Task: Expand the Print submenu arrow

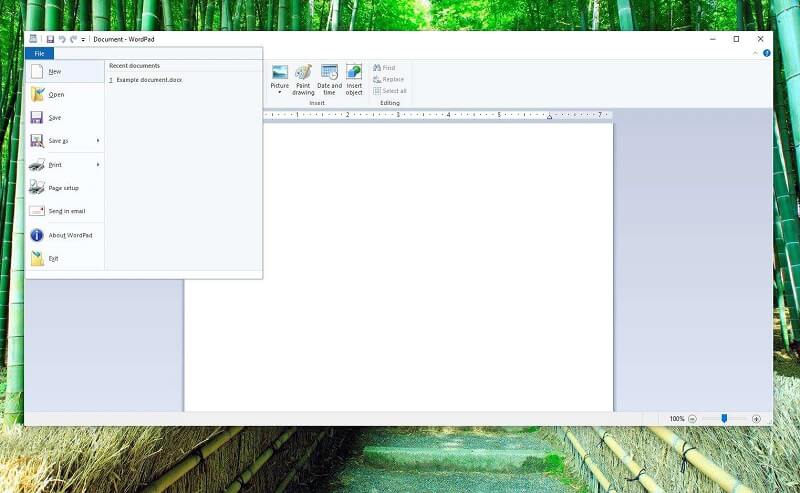Action: click(x=98, y=165)
